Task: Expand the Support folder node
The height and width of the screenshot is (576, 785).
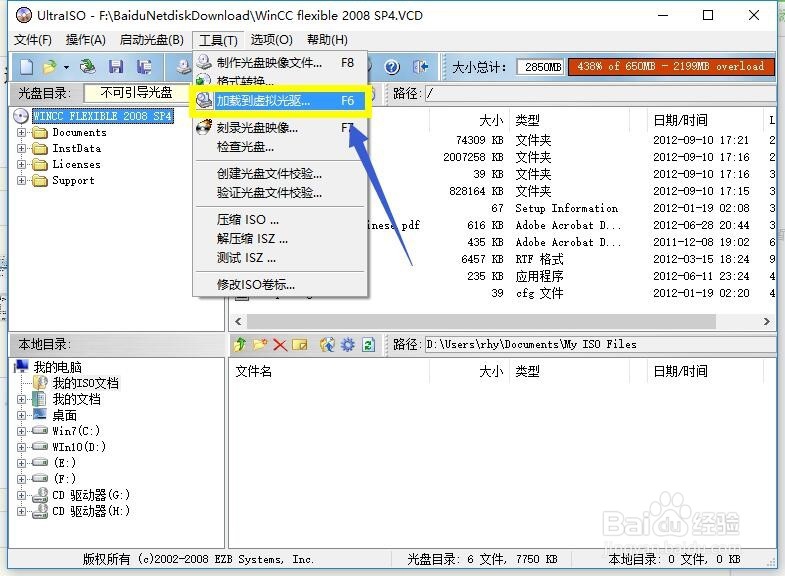Action: coord(21,181)
